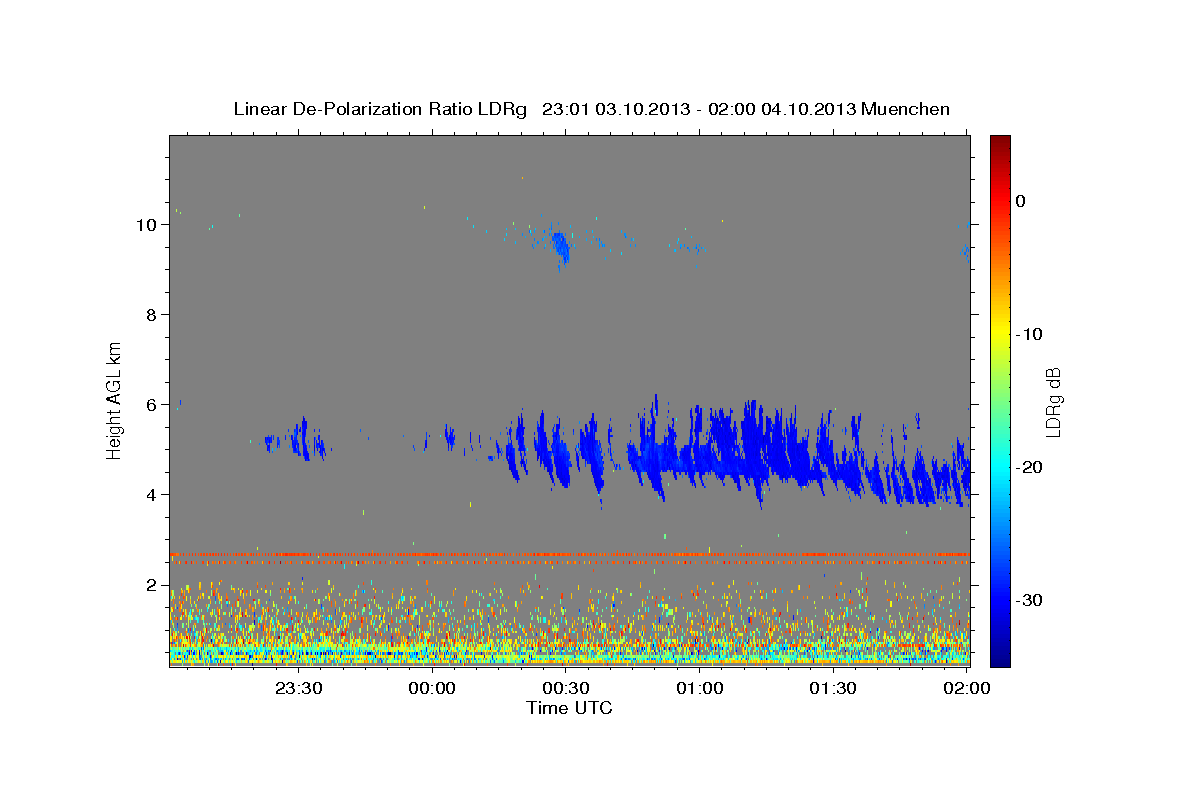Image resolution: width=1200 pixels, height=800 pixels.
Task: Click the 02:00 time tick label
Action: 967,688
